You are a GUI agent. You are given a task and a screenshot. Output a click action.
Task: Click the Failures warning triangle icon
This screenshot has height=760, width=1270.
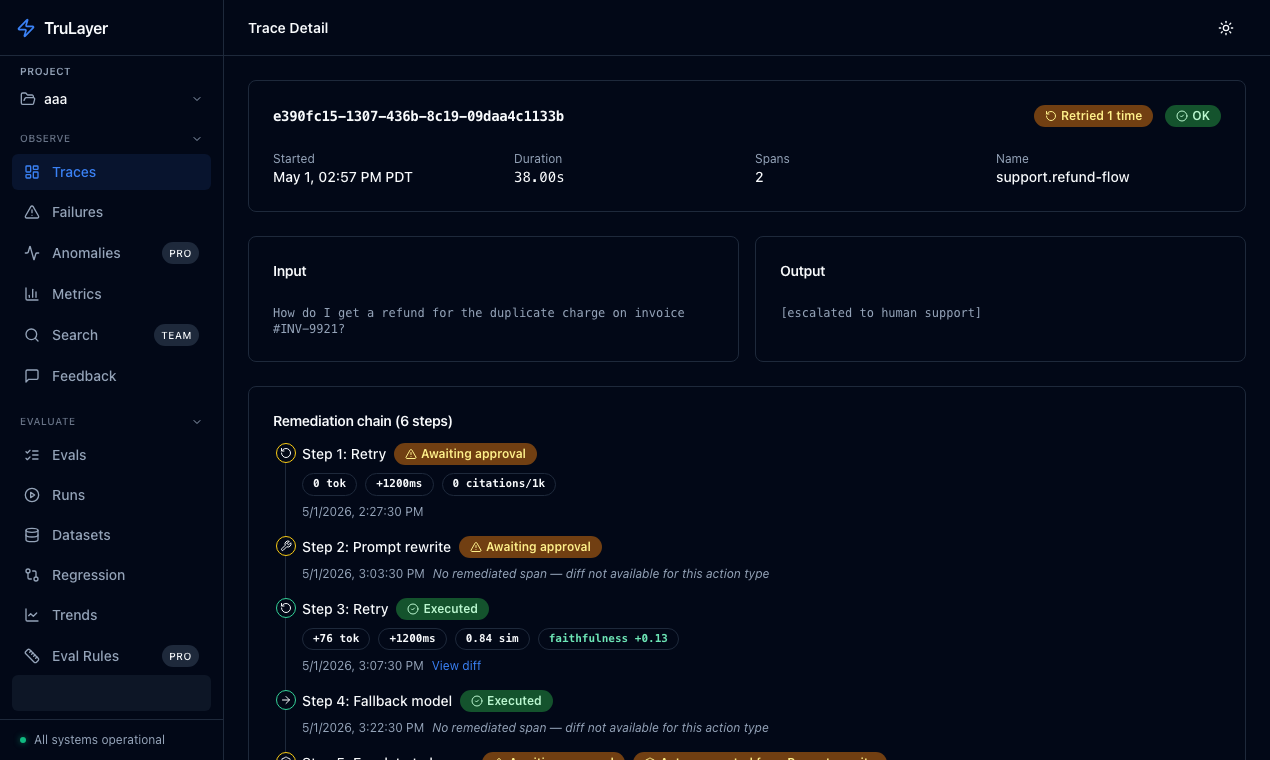[32, 212]
